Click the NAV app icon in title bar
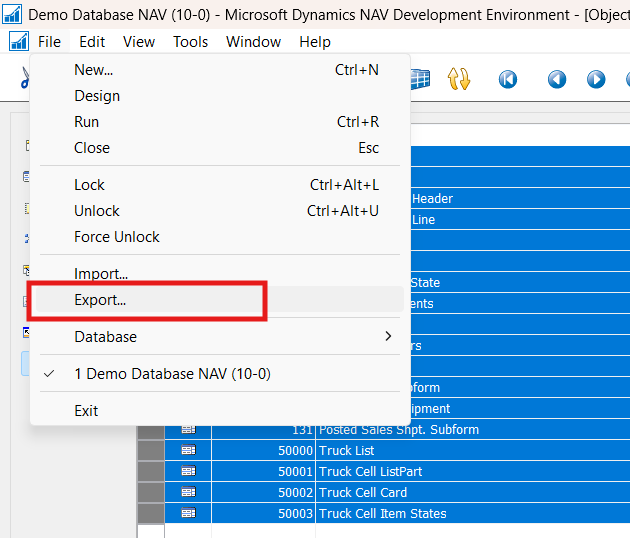Screen dimensions: 630x538 point(14,15)
